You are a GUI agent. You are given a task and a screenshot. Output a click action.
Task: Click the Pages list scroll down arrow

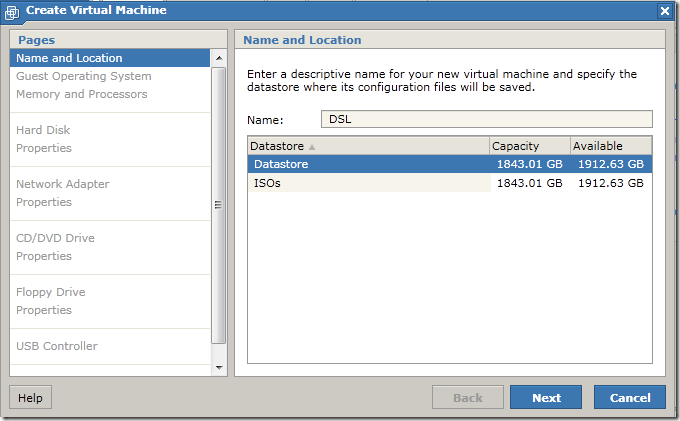[x=219, y=368]
